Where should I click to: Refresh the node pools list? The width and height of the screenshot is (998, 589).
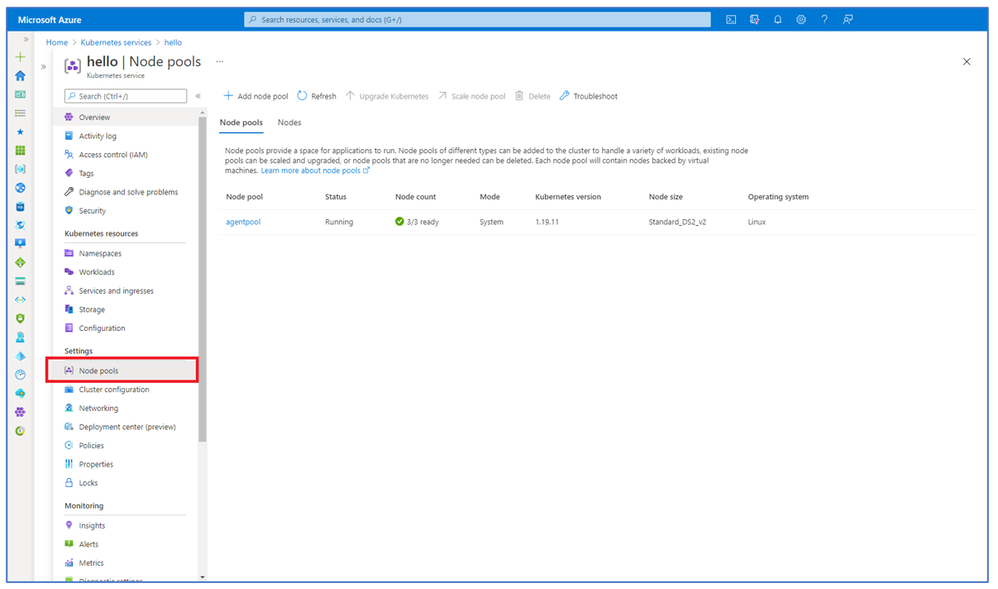coord(317,96)
